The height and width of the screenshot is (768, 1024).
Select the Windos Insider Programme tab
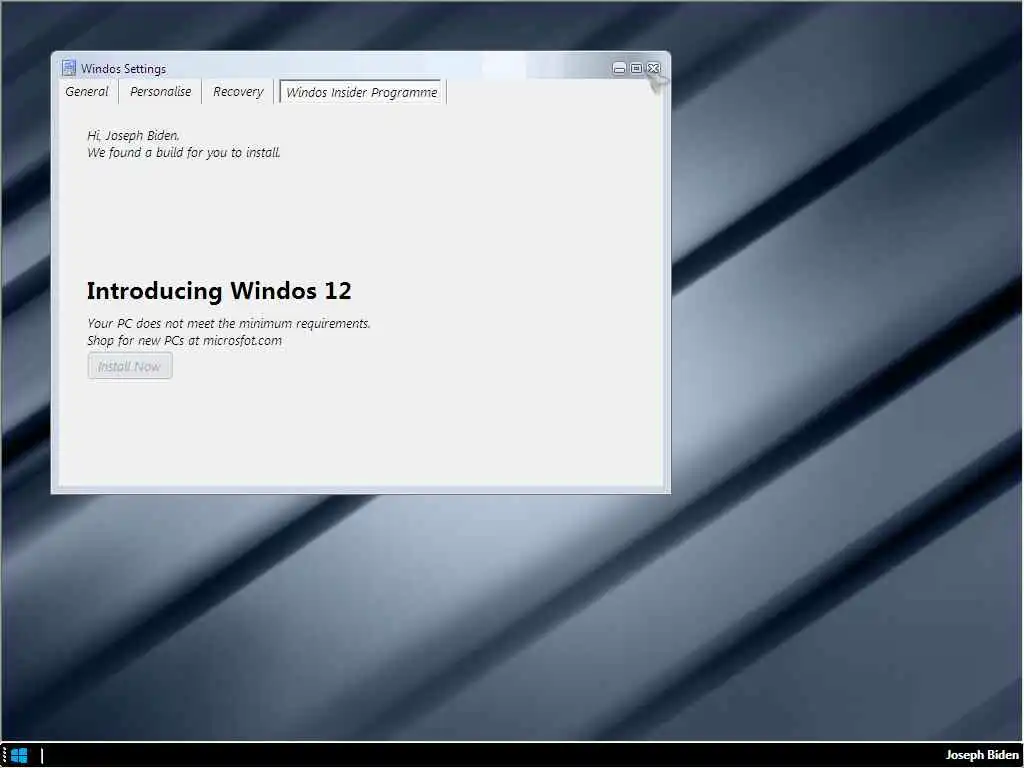coord(361,92)
